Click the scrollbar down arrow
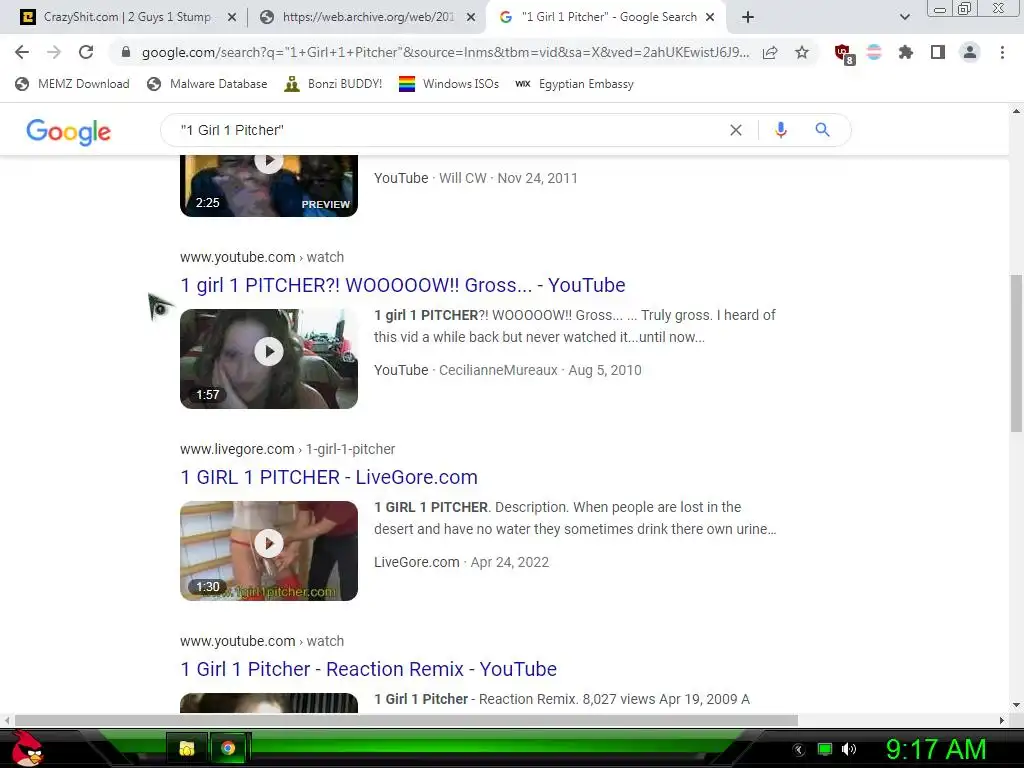Screen dimensions: 1024x768 click(x=1016, y=705)
